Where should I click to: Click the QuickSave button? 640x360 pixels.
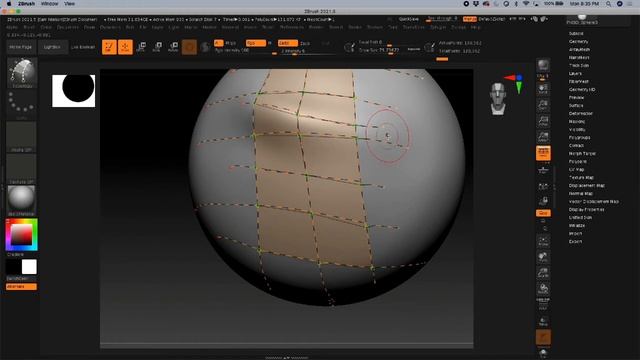pyautogui.click(x=408, y=19)
